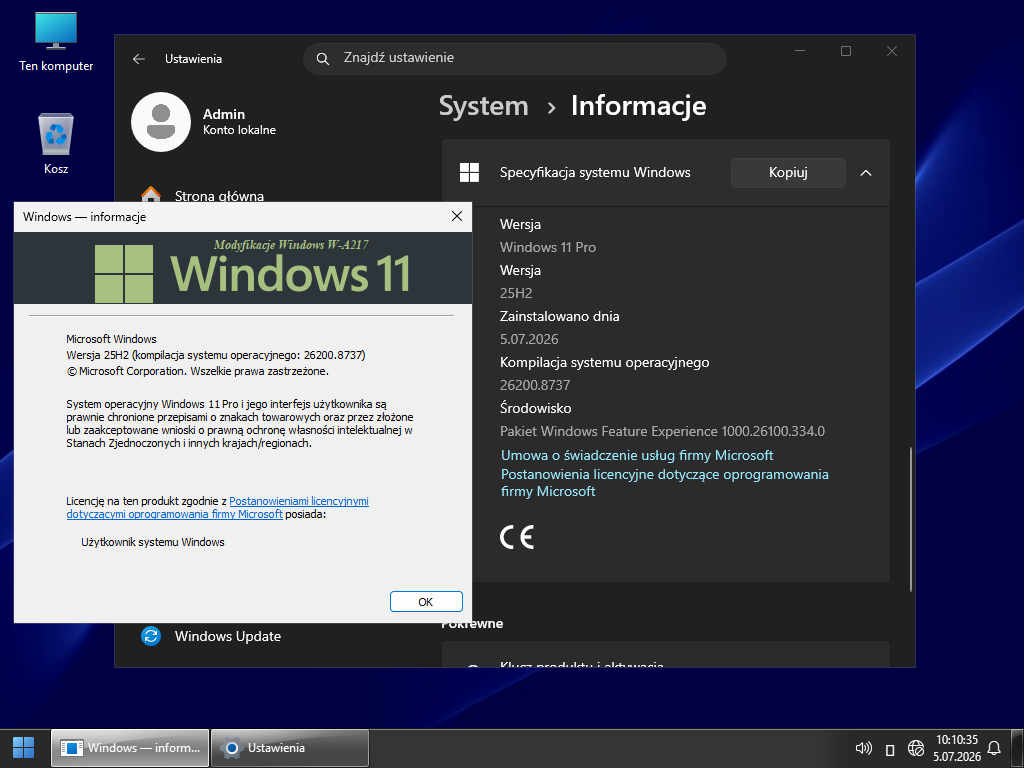Open the Postanowienia licencyjne link in Settings

[665, 483]
